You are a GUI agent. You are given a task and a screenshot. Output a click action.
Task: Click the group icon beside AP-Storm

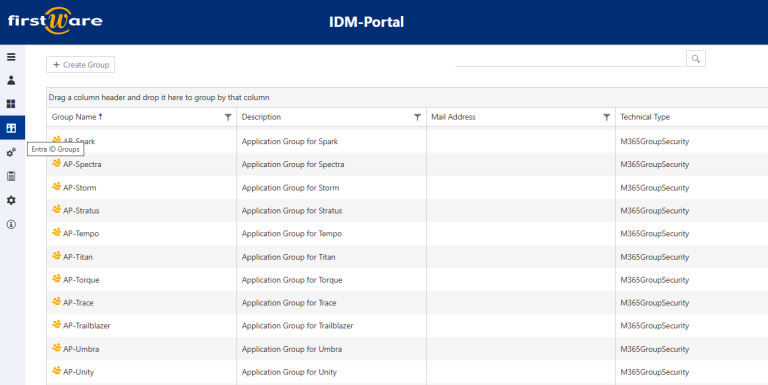[57, 187]
